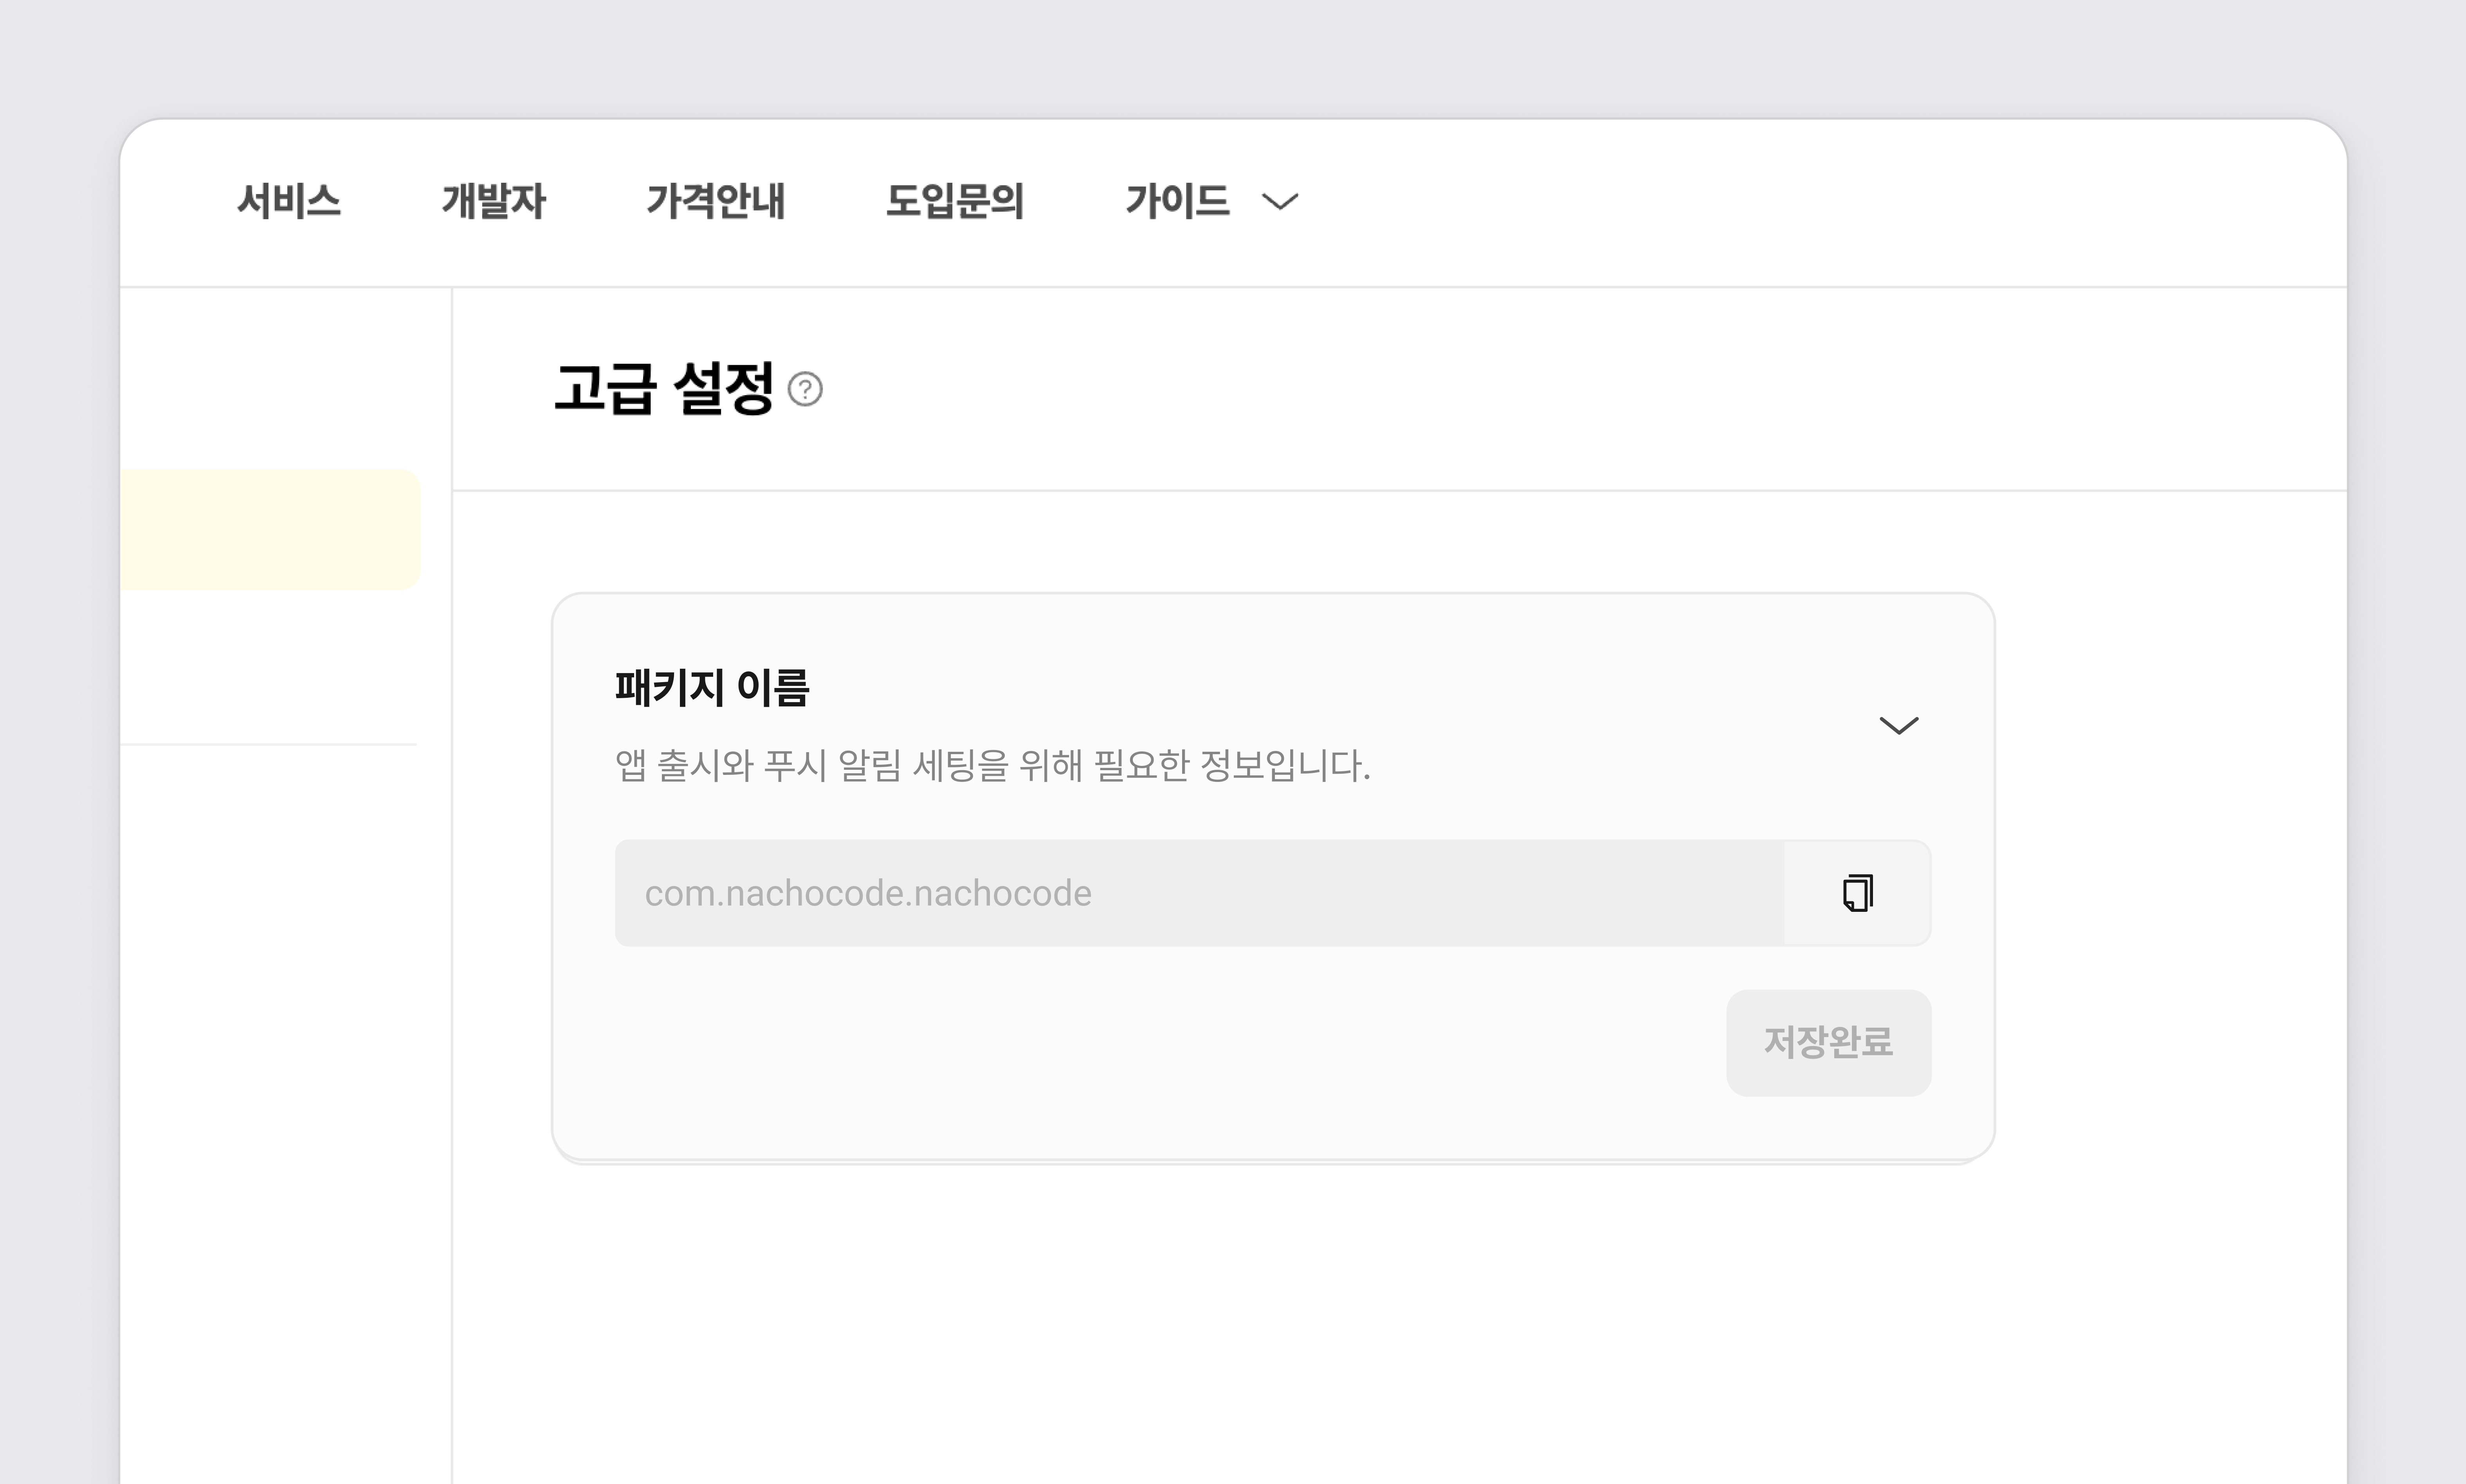Expand the dropdown arrow next to 가이드
Screen dimensions: 2466x1484
[x=1280, y=202]
